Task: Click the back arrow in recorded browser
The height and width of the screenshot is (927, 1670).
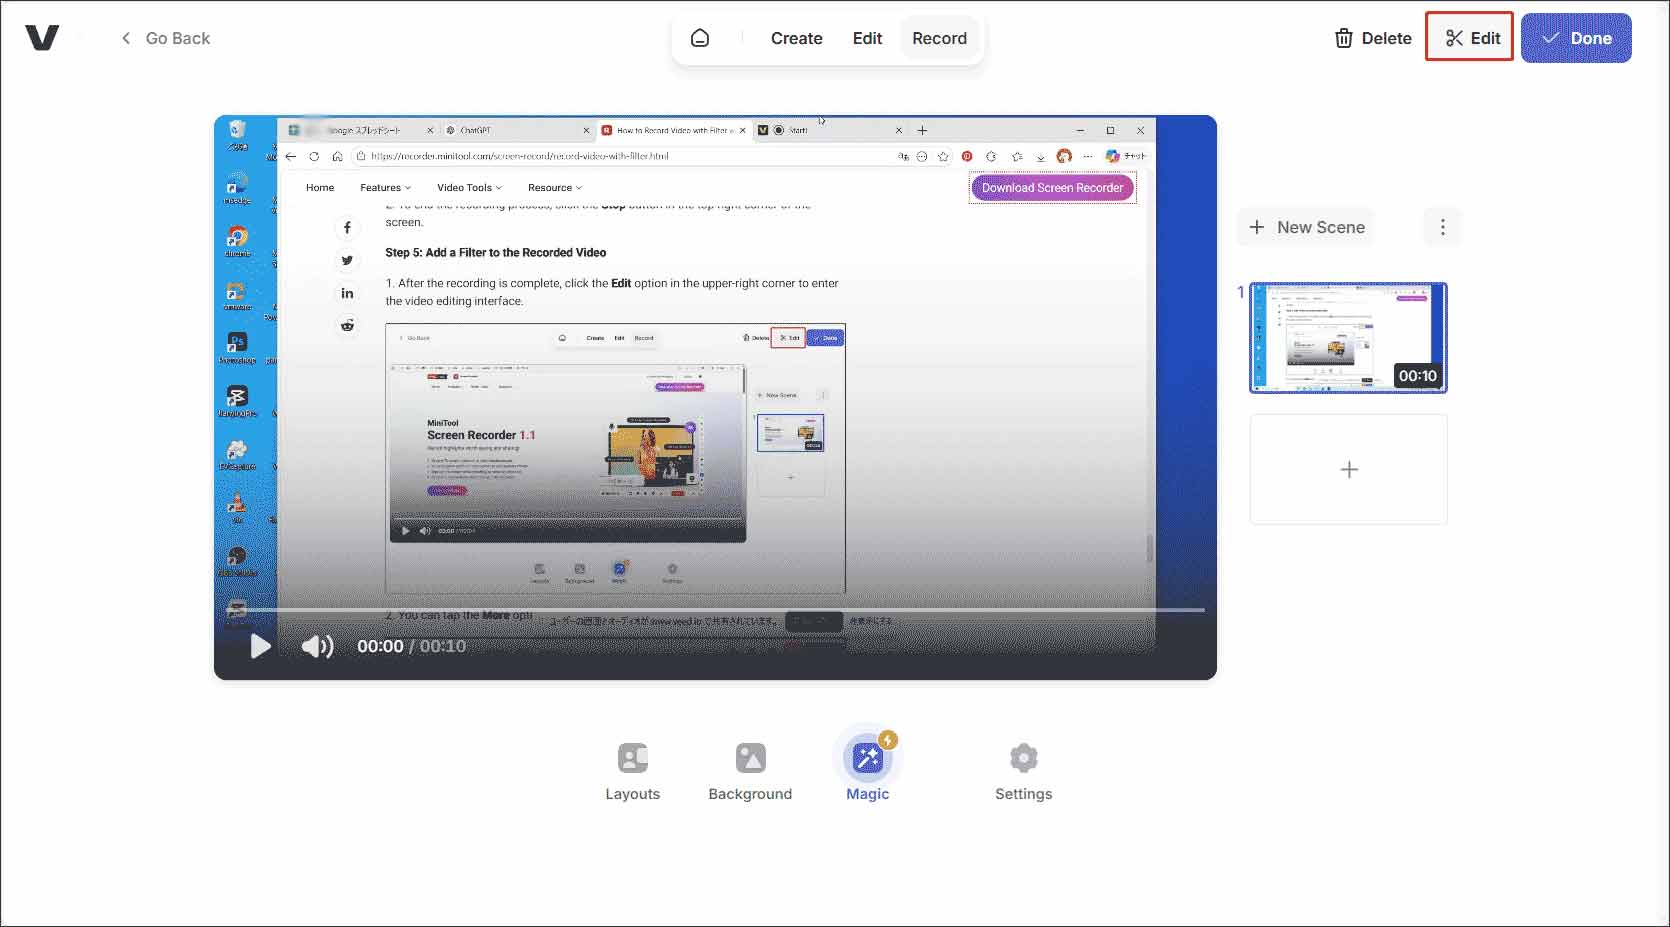Action: pos(291,156)
